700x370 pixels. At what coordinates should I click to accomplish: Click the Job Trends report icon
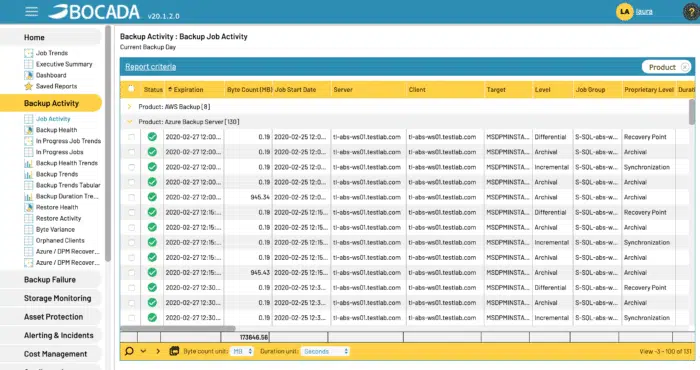(x=29, y=53)
